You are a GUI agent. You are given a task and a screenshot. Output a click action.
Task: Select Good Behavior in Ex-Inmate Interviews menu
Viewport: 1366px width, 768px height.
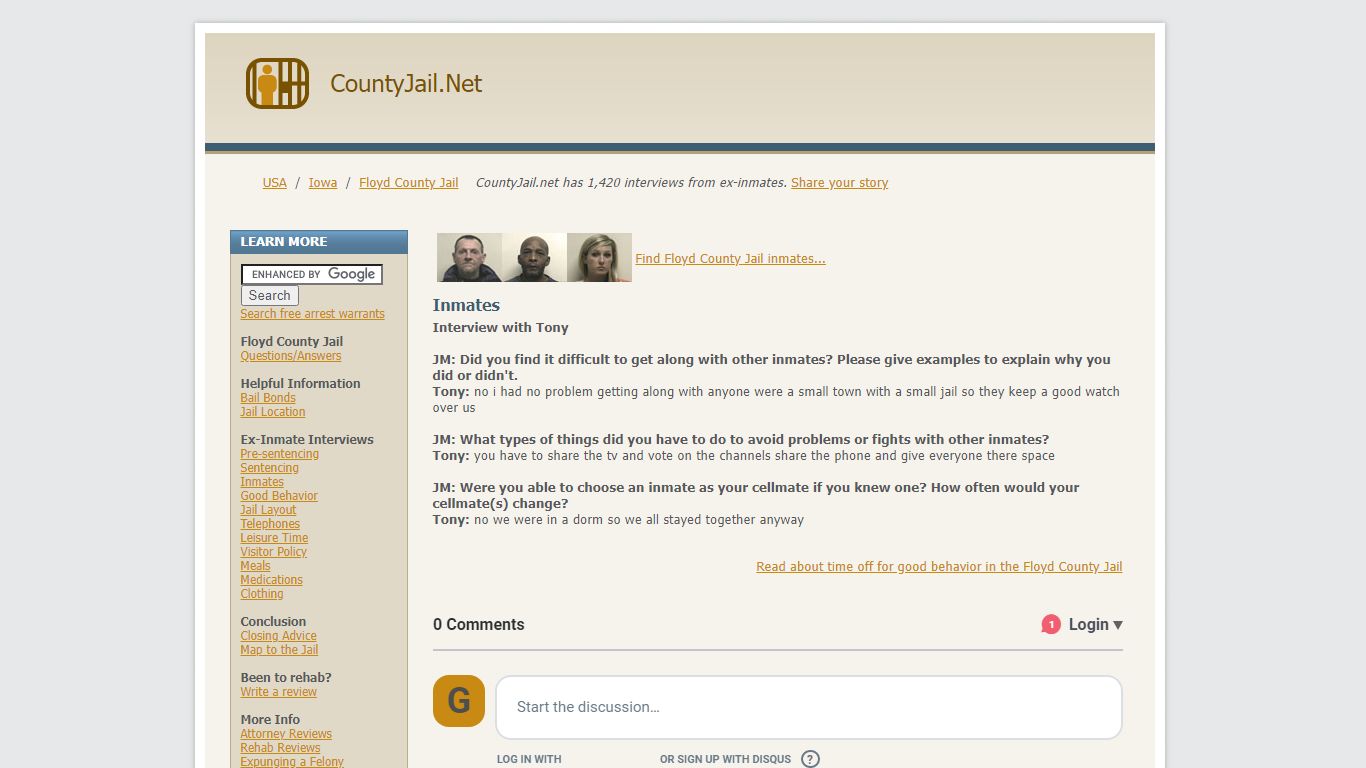(x=279, y=496)
